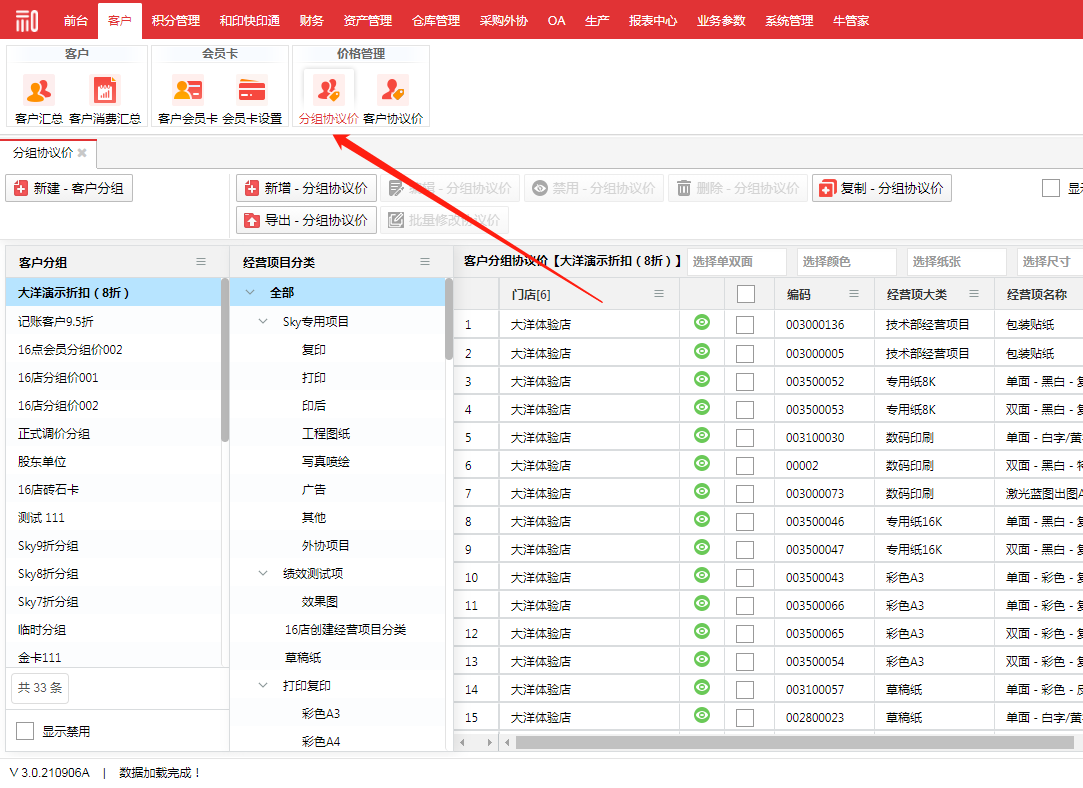Check the 显示禁用 checkbox
1083x788 pixels.
tap(25, 731)
